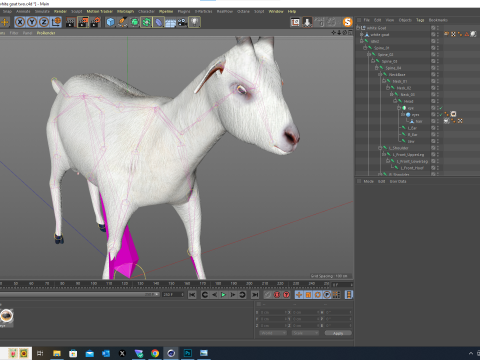Add a light object
Viewport: 480px width, 360px height.
click(x=194, y=22)
